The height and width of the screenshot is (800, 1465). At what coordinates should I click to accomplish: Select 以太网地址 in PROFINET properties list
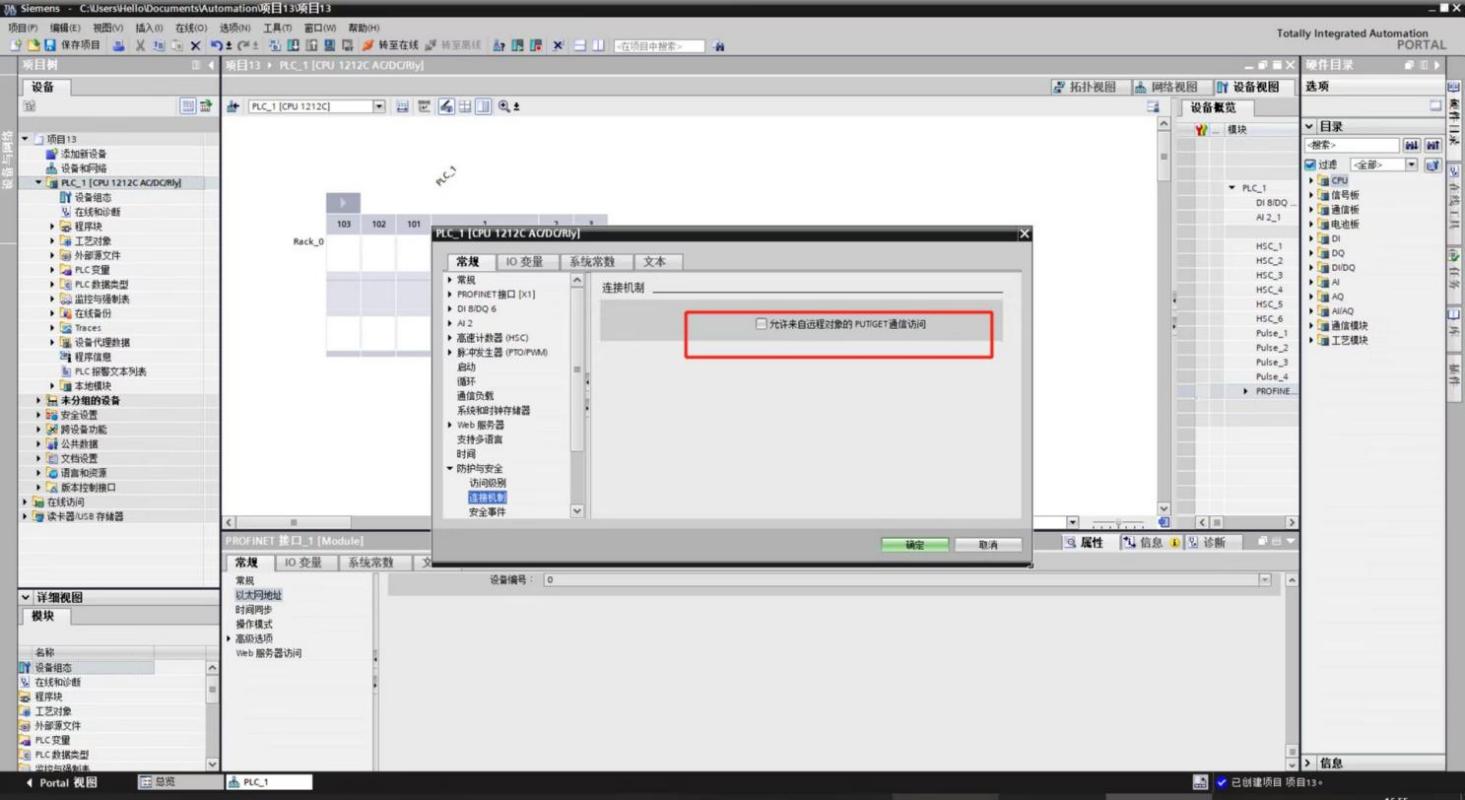259,595
